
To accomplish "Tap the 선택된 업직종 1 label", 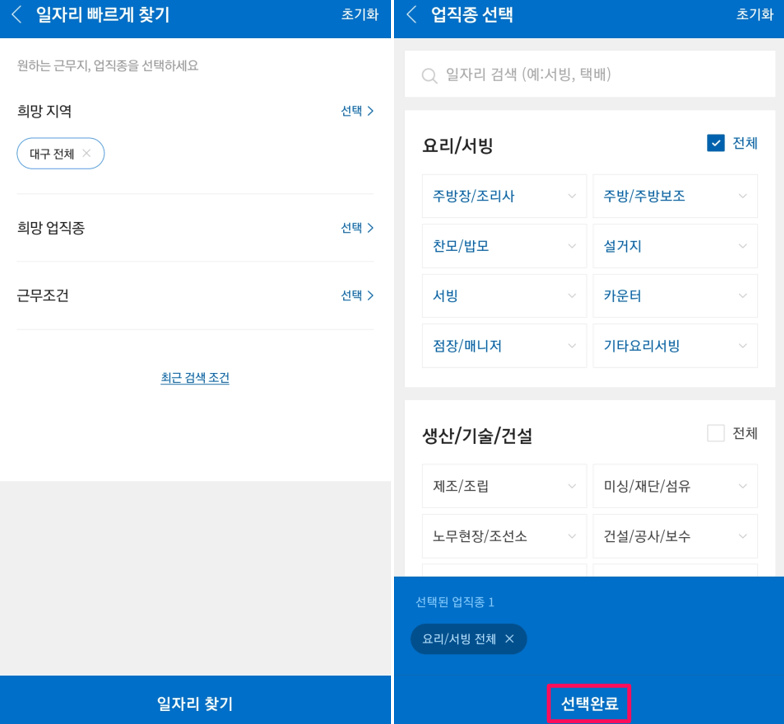I will pos(455,602).
